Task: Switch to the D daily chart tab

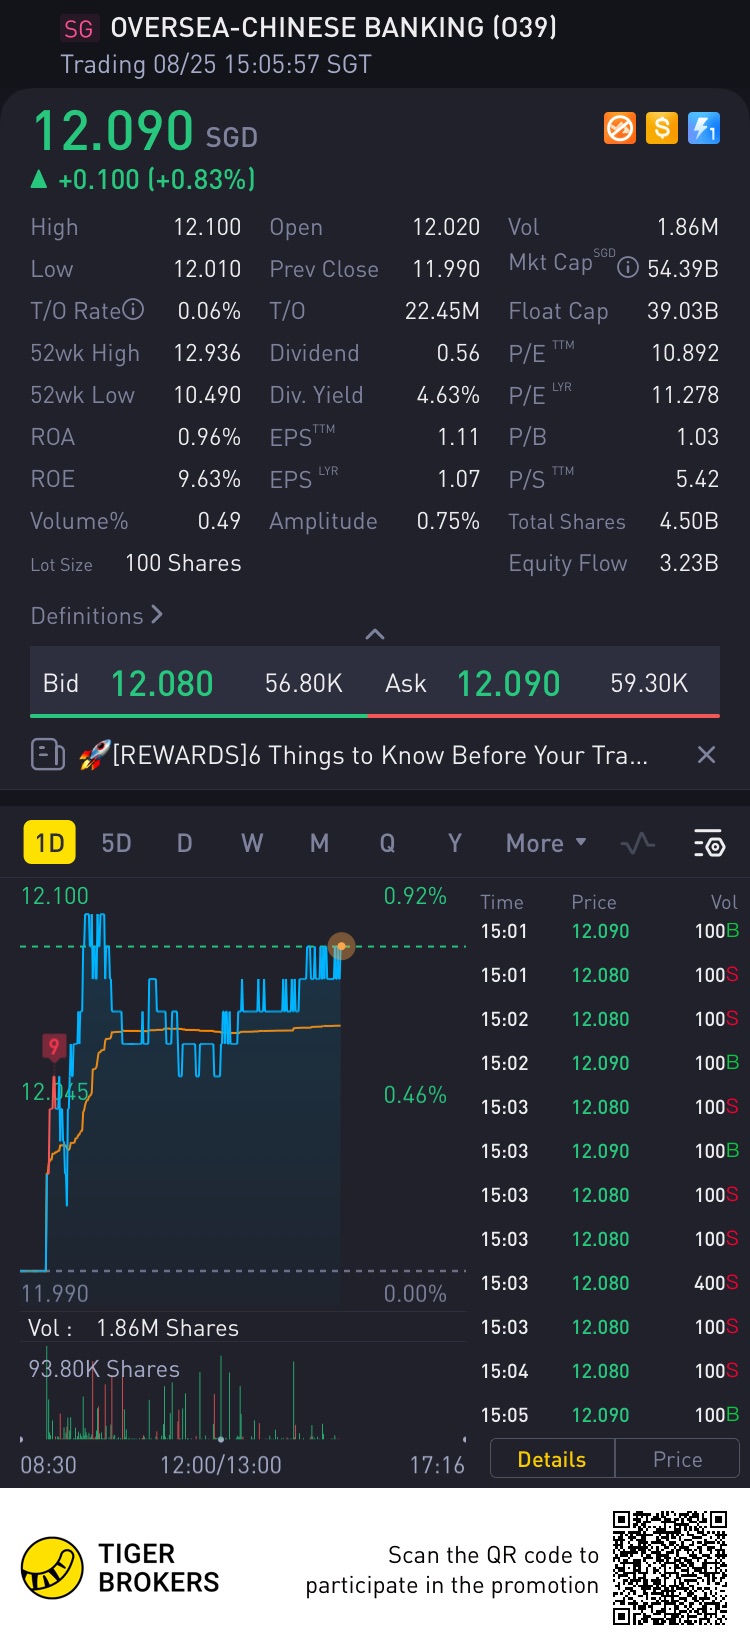Action: [184, 843]
